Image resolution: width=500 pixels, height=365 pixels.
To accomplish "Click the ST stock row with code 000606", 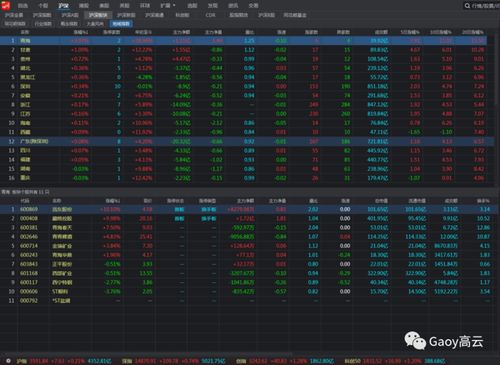I will point(247,291).
